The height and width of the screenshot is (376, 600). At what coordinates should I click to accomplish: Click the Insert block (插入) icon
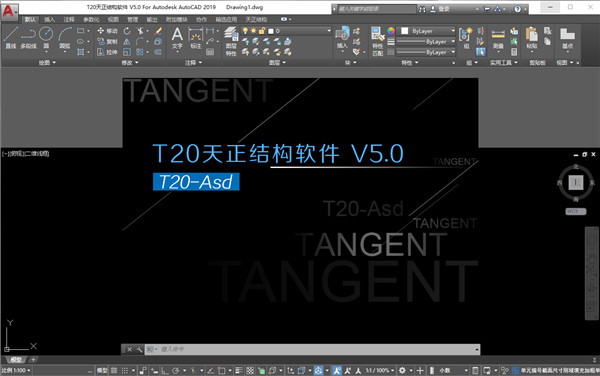coord(342,37)
